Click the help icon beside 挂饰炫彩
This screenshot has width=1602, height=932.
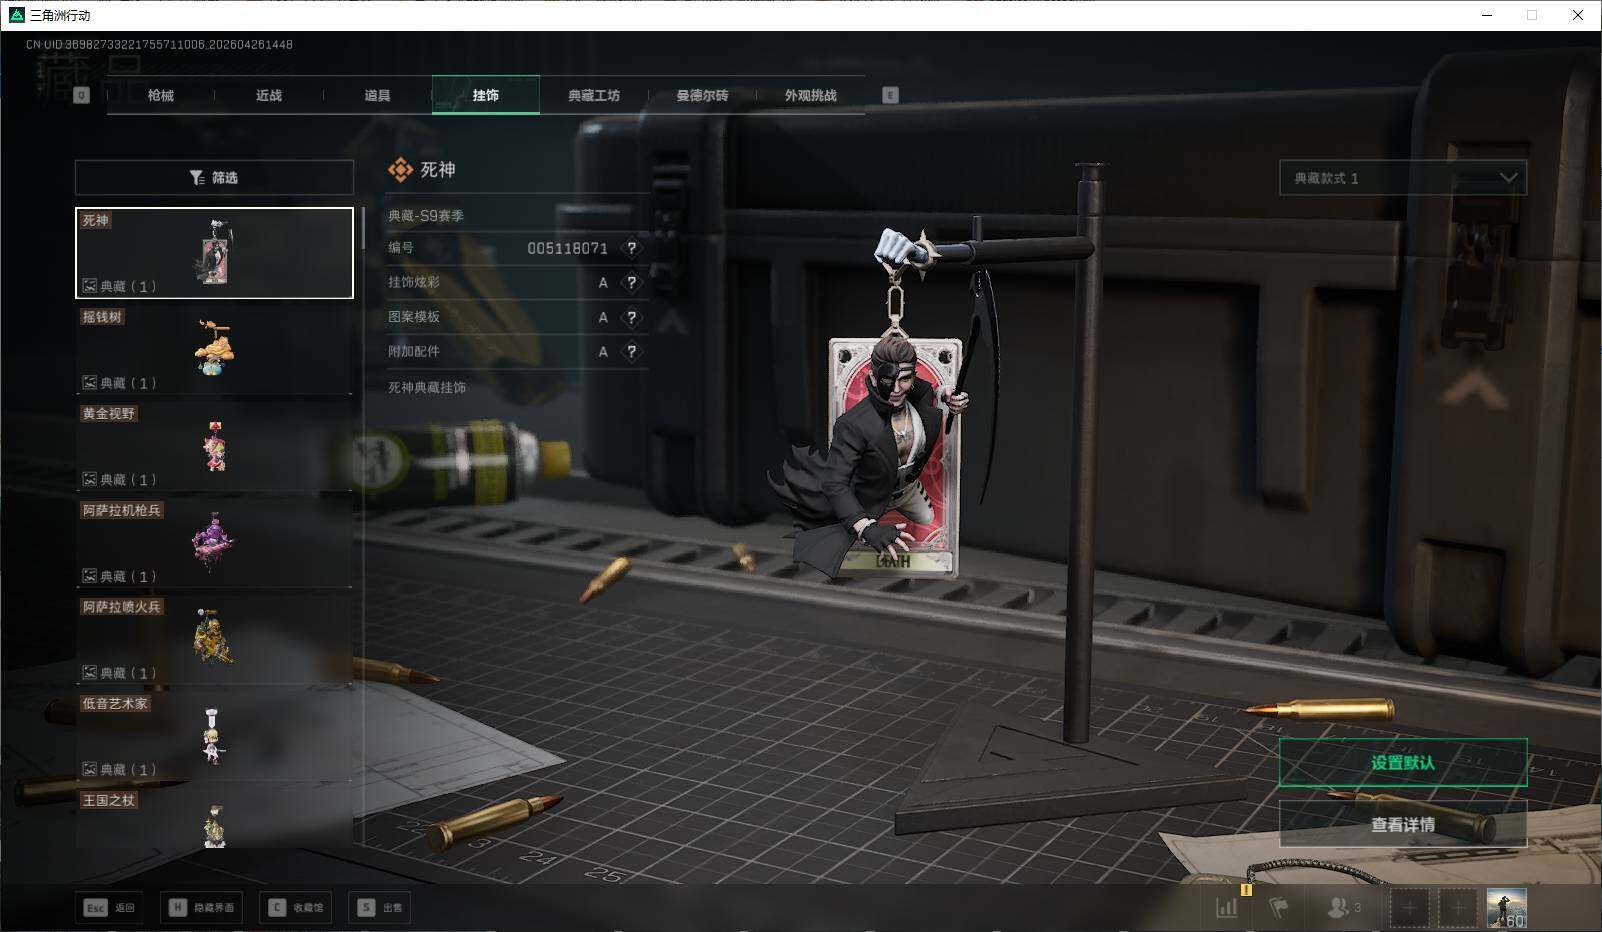pos(631,283)
